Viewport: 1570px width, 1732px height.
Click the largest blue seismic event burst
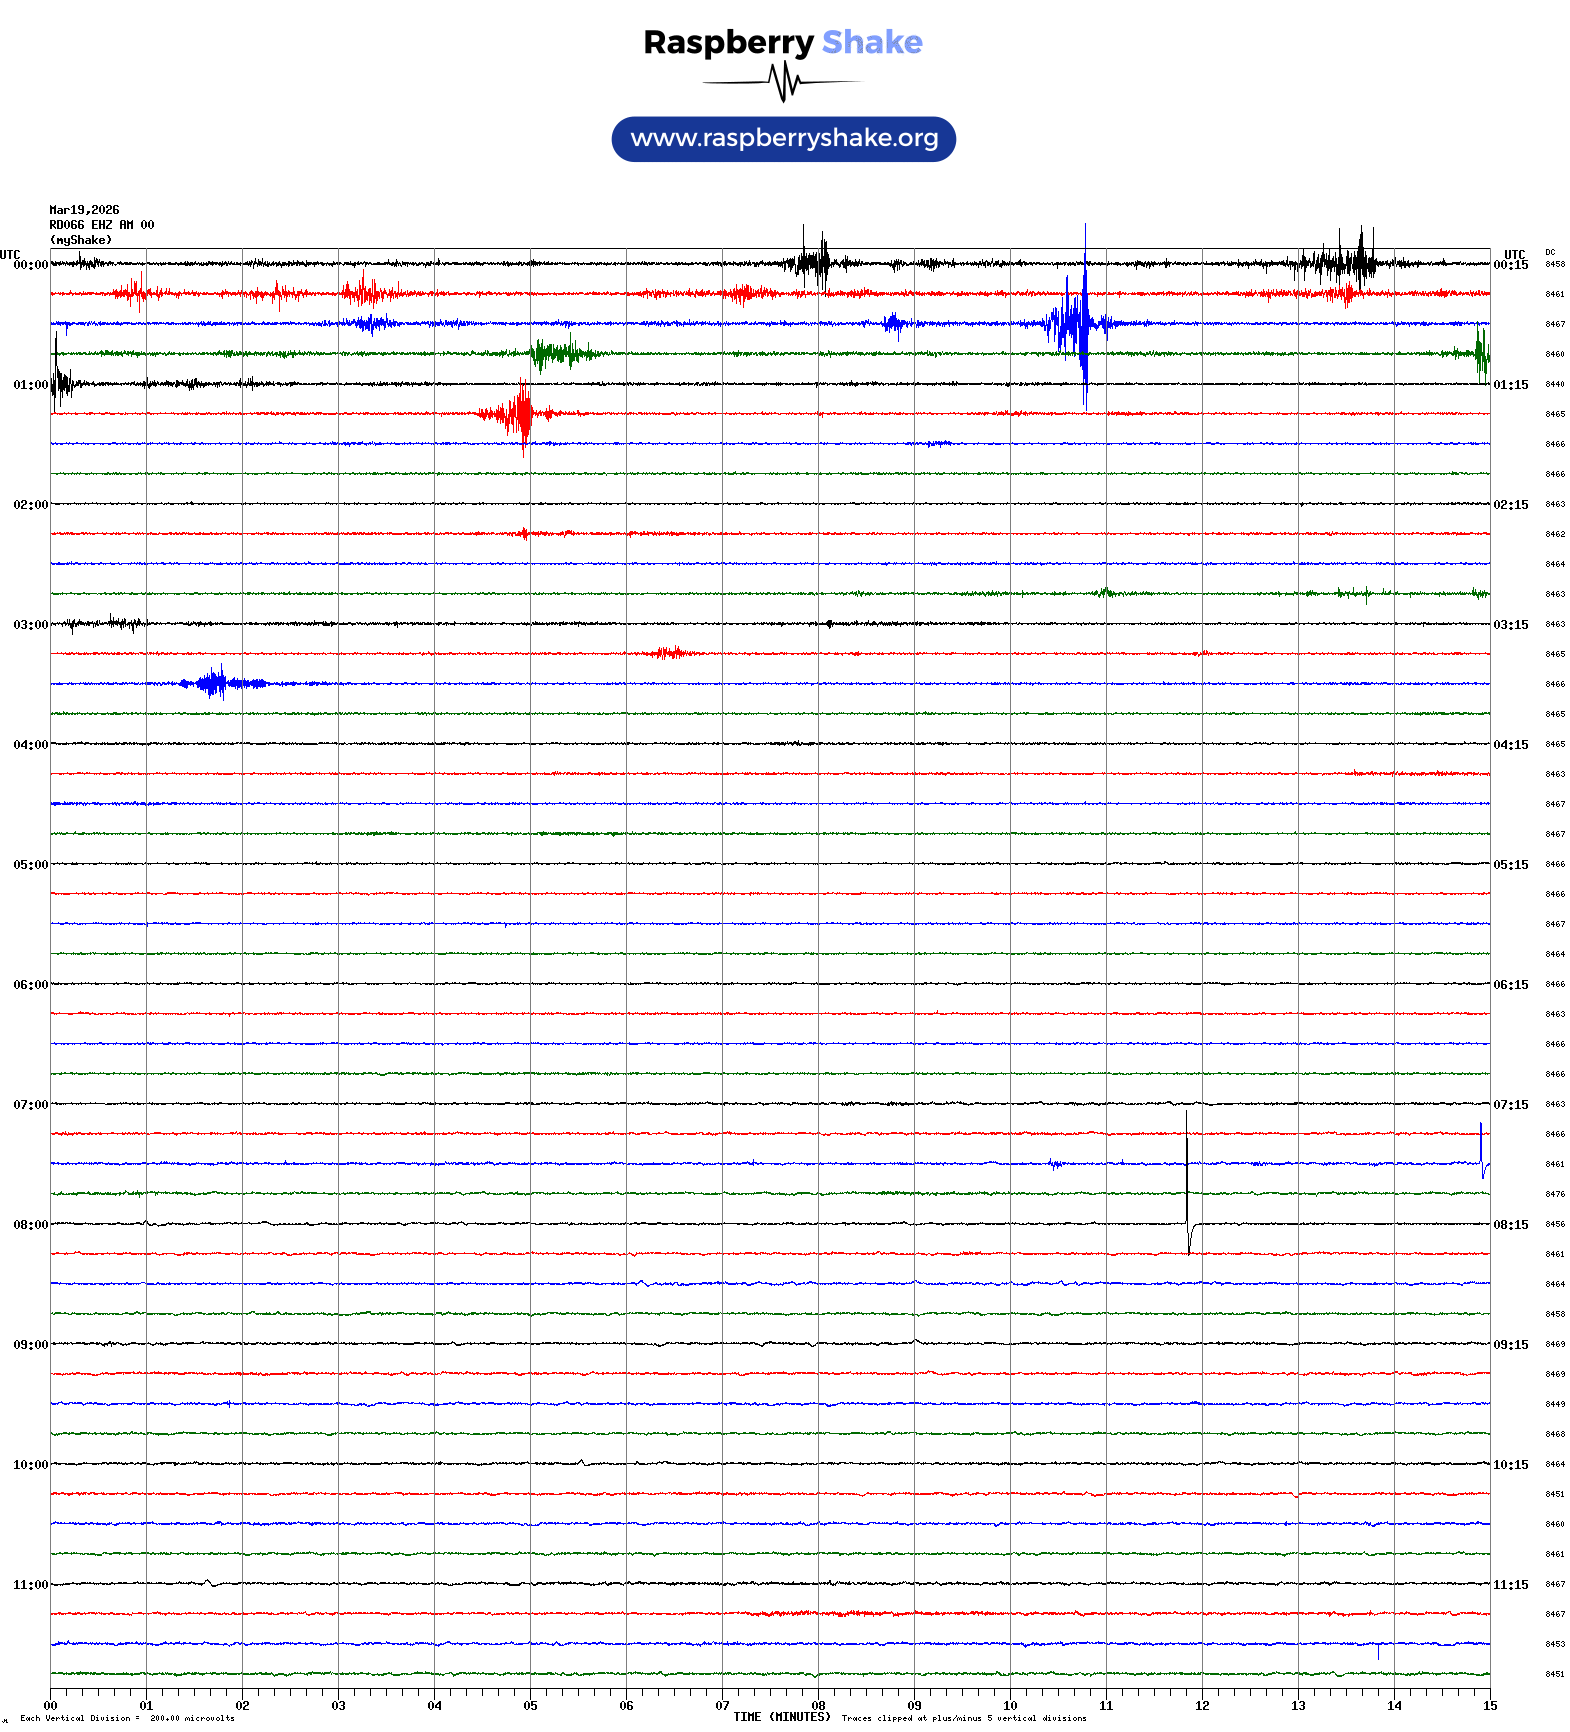click(x=1077, y=324)
